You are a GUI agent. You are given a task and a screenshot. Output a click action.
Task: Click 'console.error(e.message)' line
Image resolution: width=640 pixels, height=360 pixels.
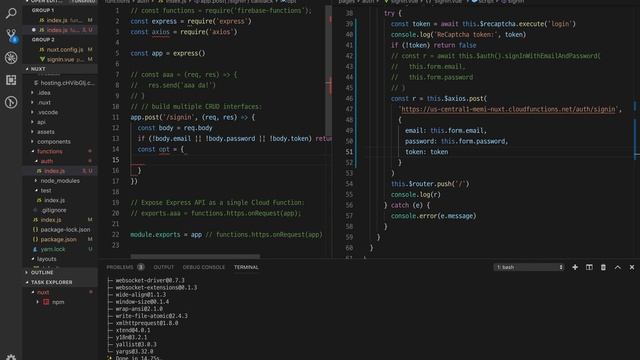point(433,216)
